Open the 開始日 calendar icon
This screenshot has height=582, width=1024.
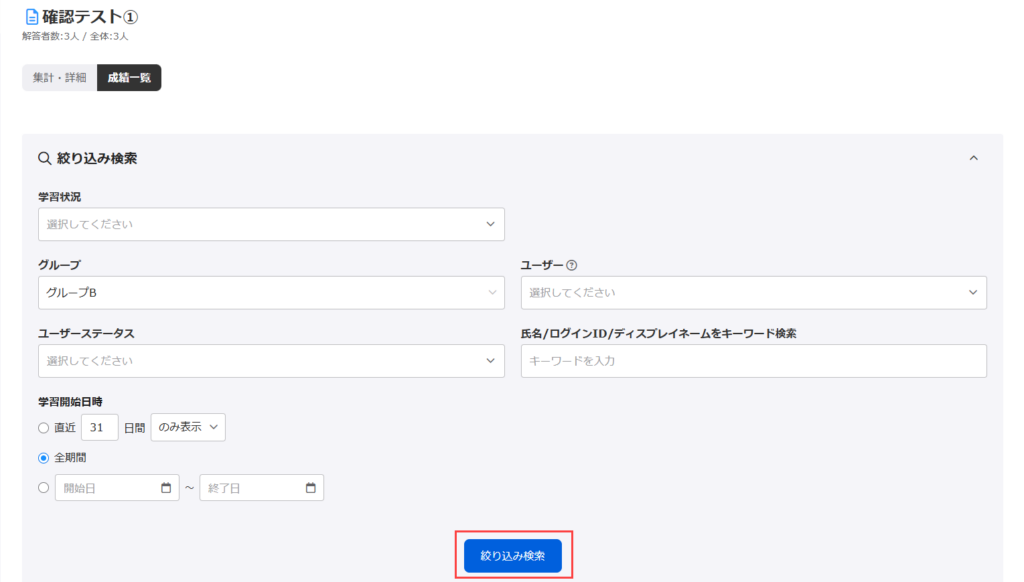pos(166,488)
